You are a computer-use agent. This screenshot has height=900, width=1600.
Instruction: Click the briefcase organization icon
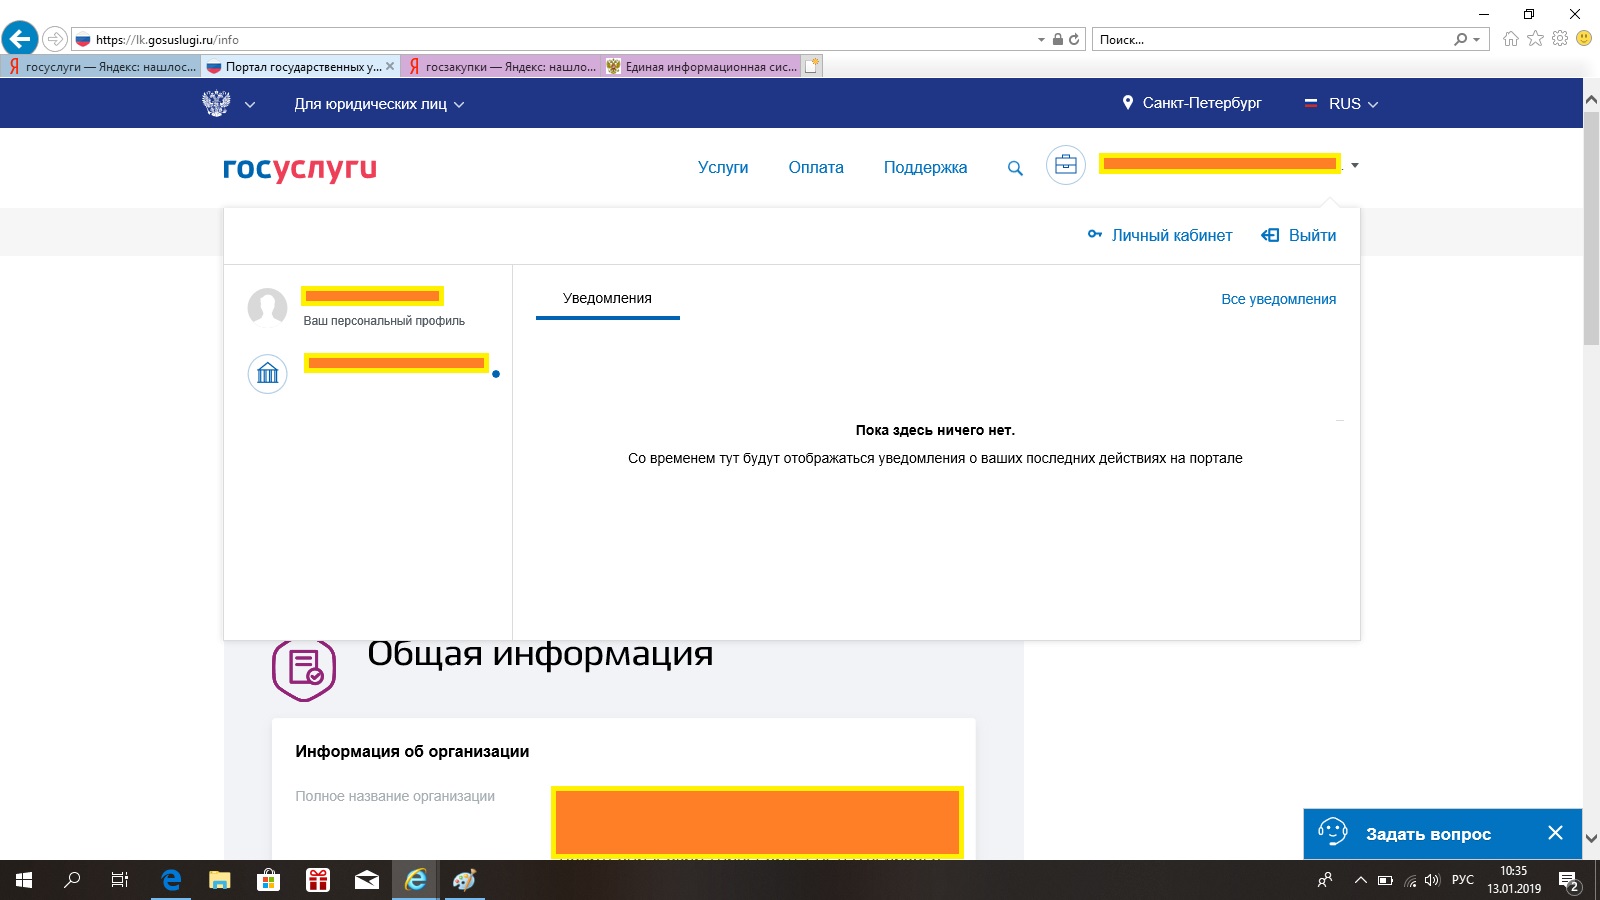coord(1066,165)
